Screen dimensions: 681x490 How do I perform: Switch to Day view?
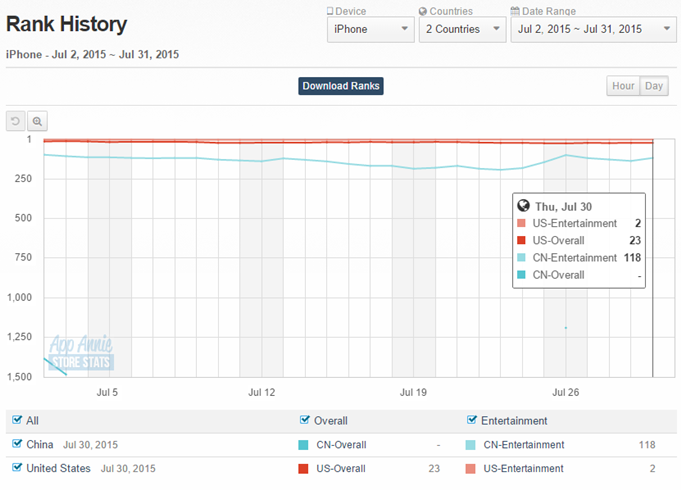pos(654,86)
